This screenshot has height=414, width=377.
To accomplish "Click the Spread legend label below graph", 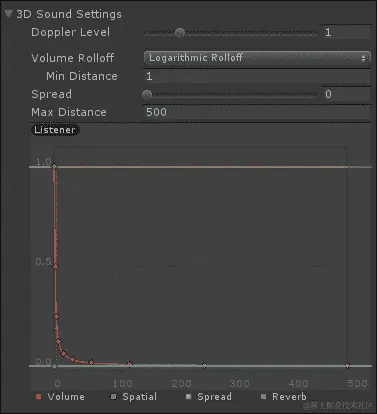I will [x=214, y=397].
